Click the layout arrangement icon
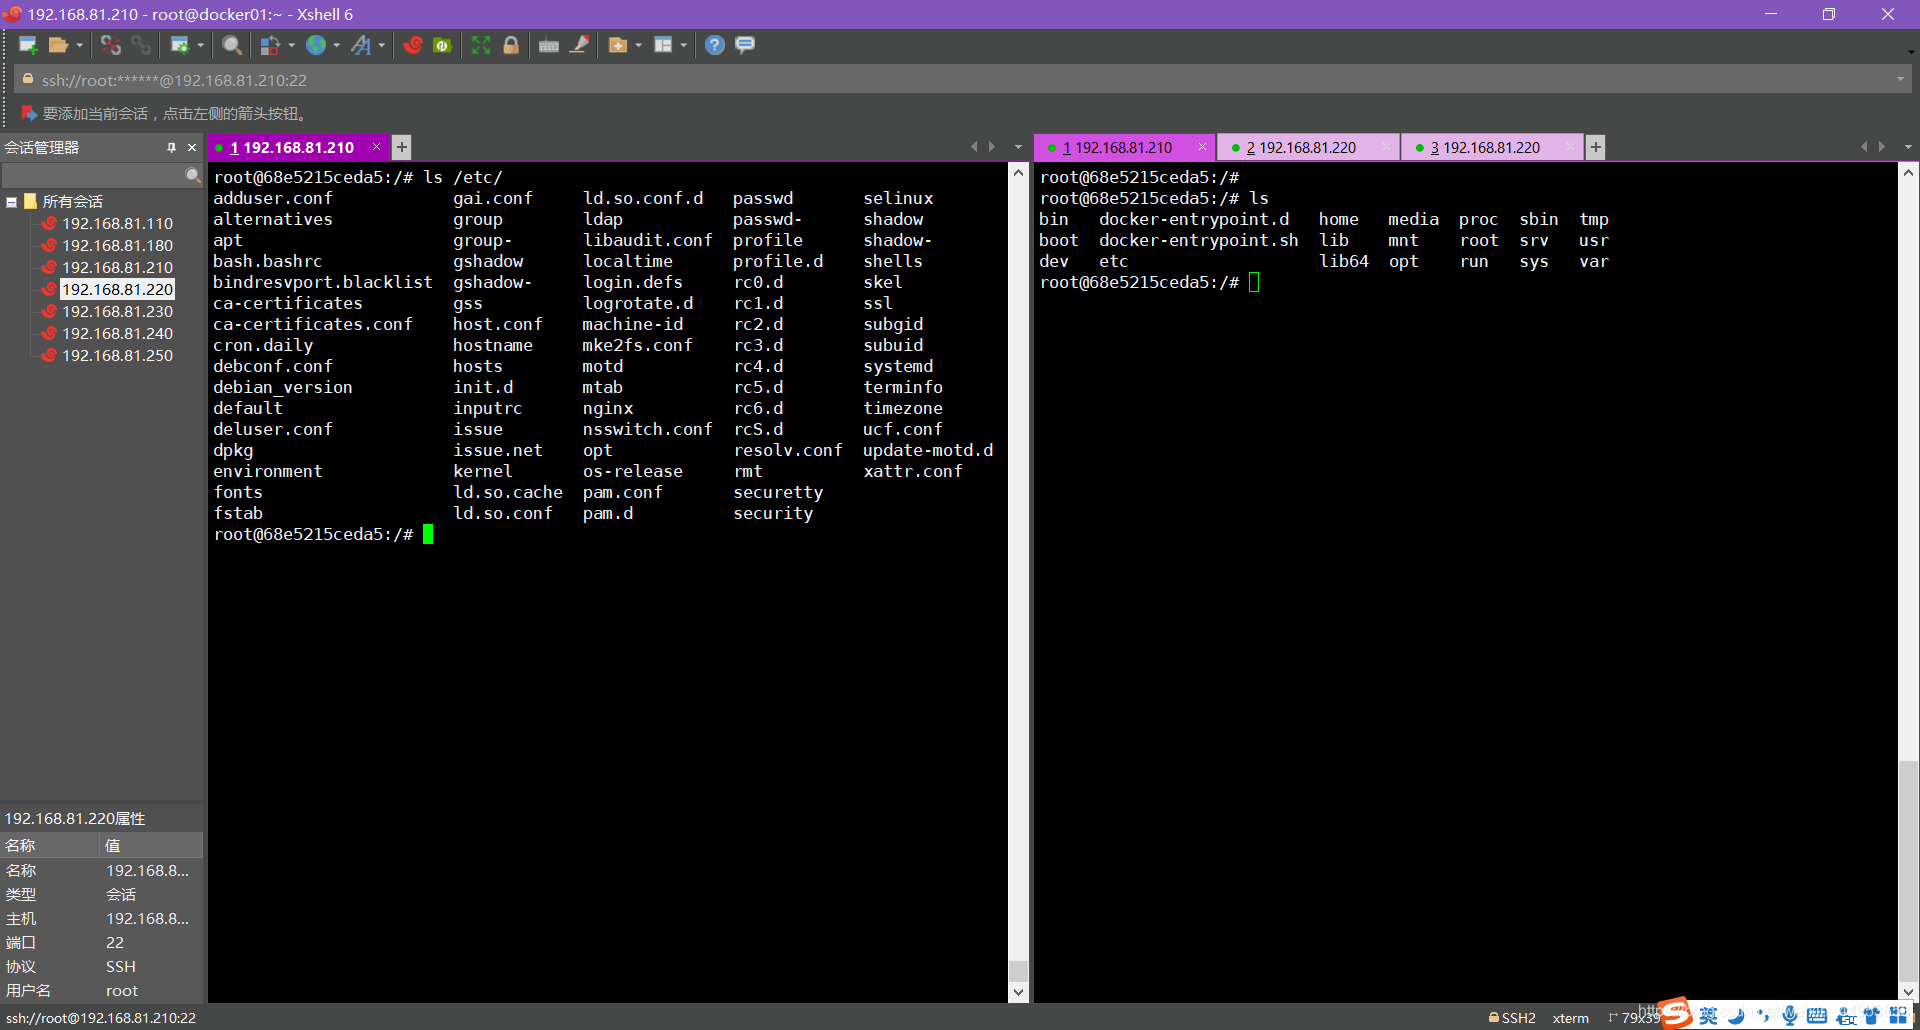 663,45
